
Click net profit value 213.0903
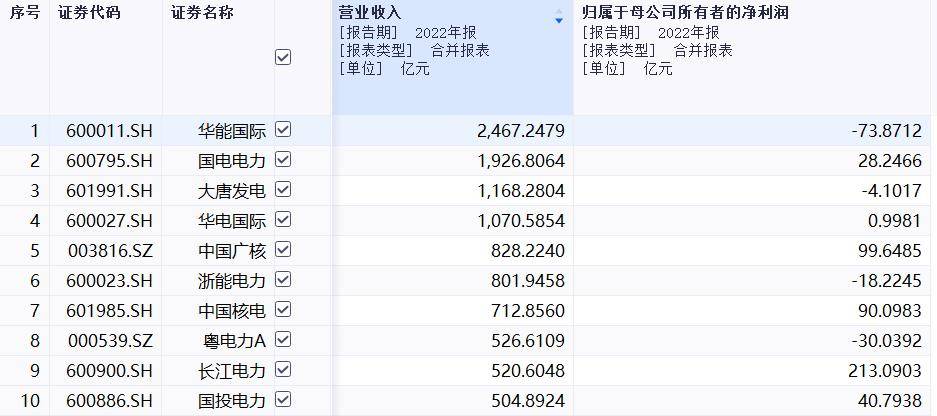[885, 371]
